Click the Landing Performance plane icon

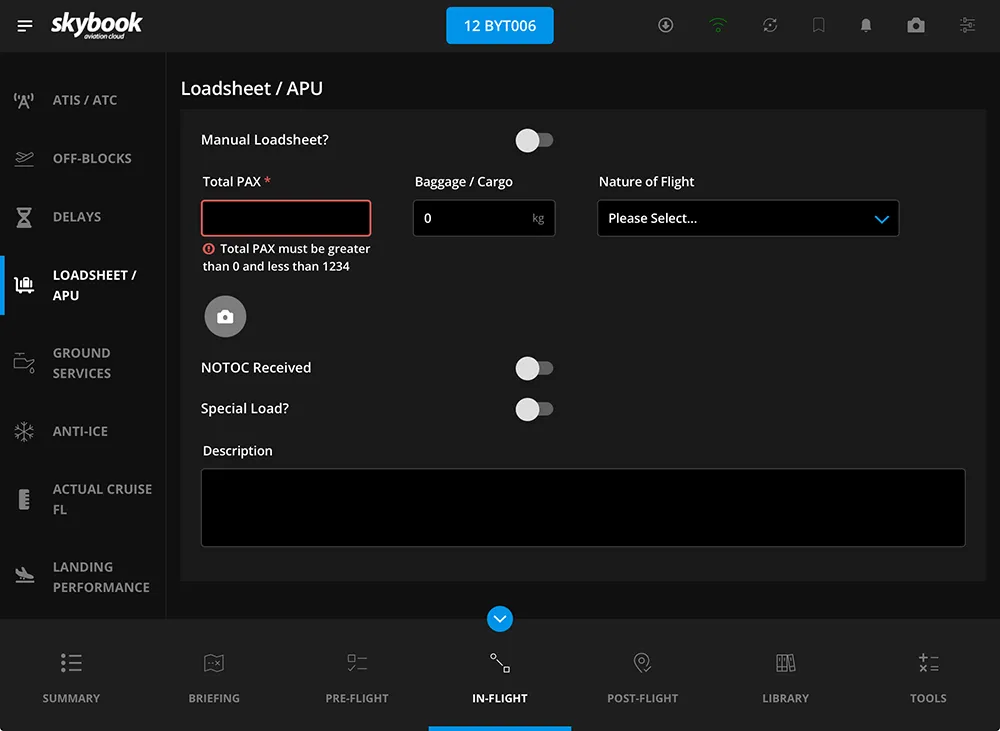[x=24, y=575]
